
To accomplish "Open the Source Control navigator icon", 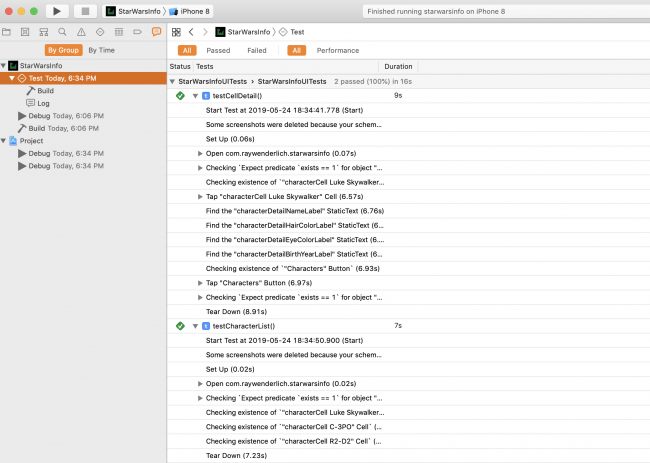I will coord(25,32).
